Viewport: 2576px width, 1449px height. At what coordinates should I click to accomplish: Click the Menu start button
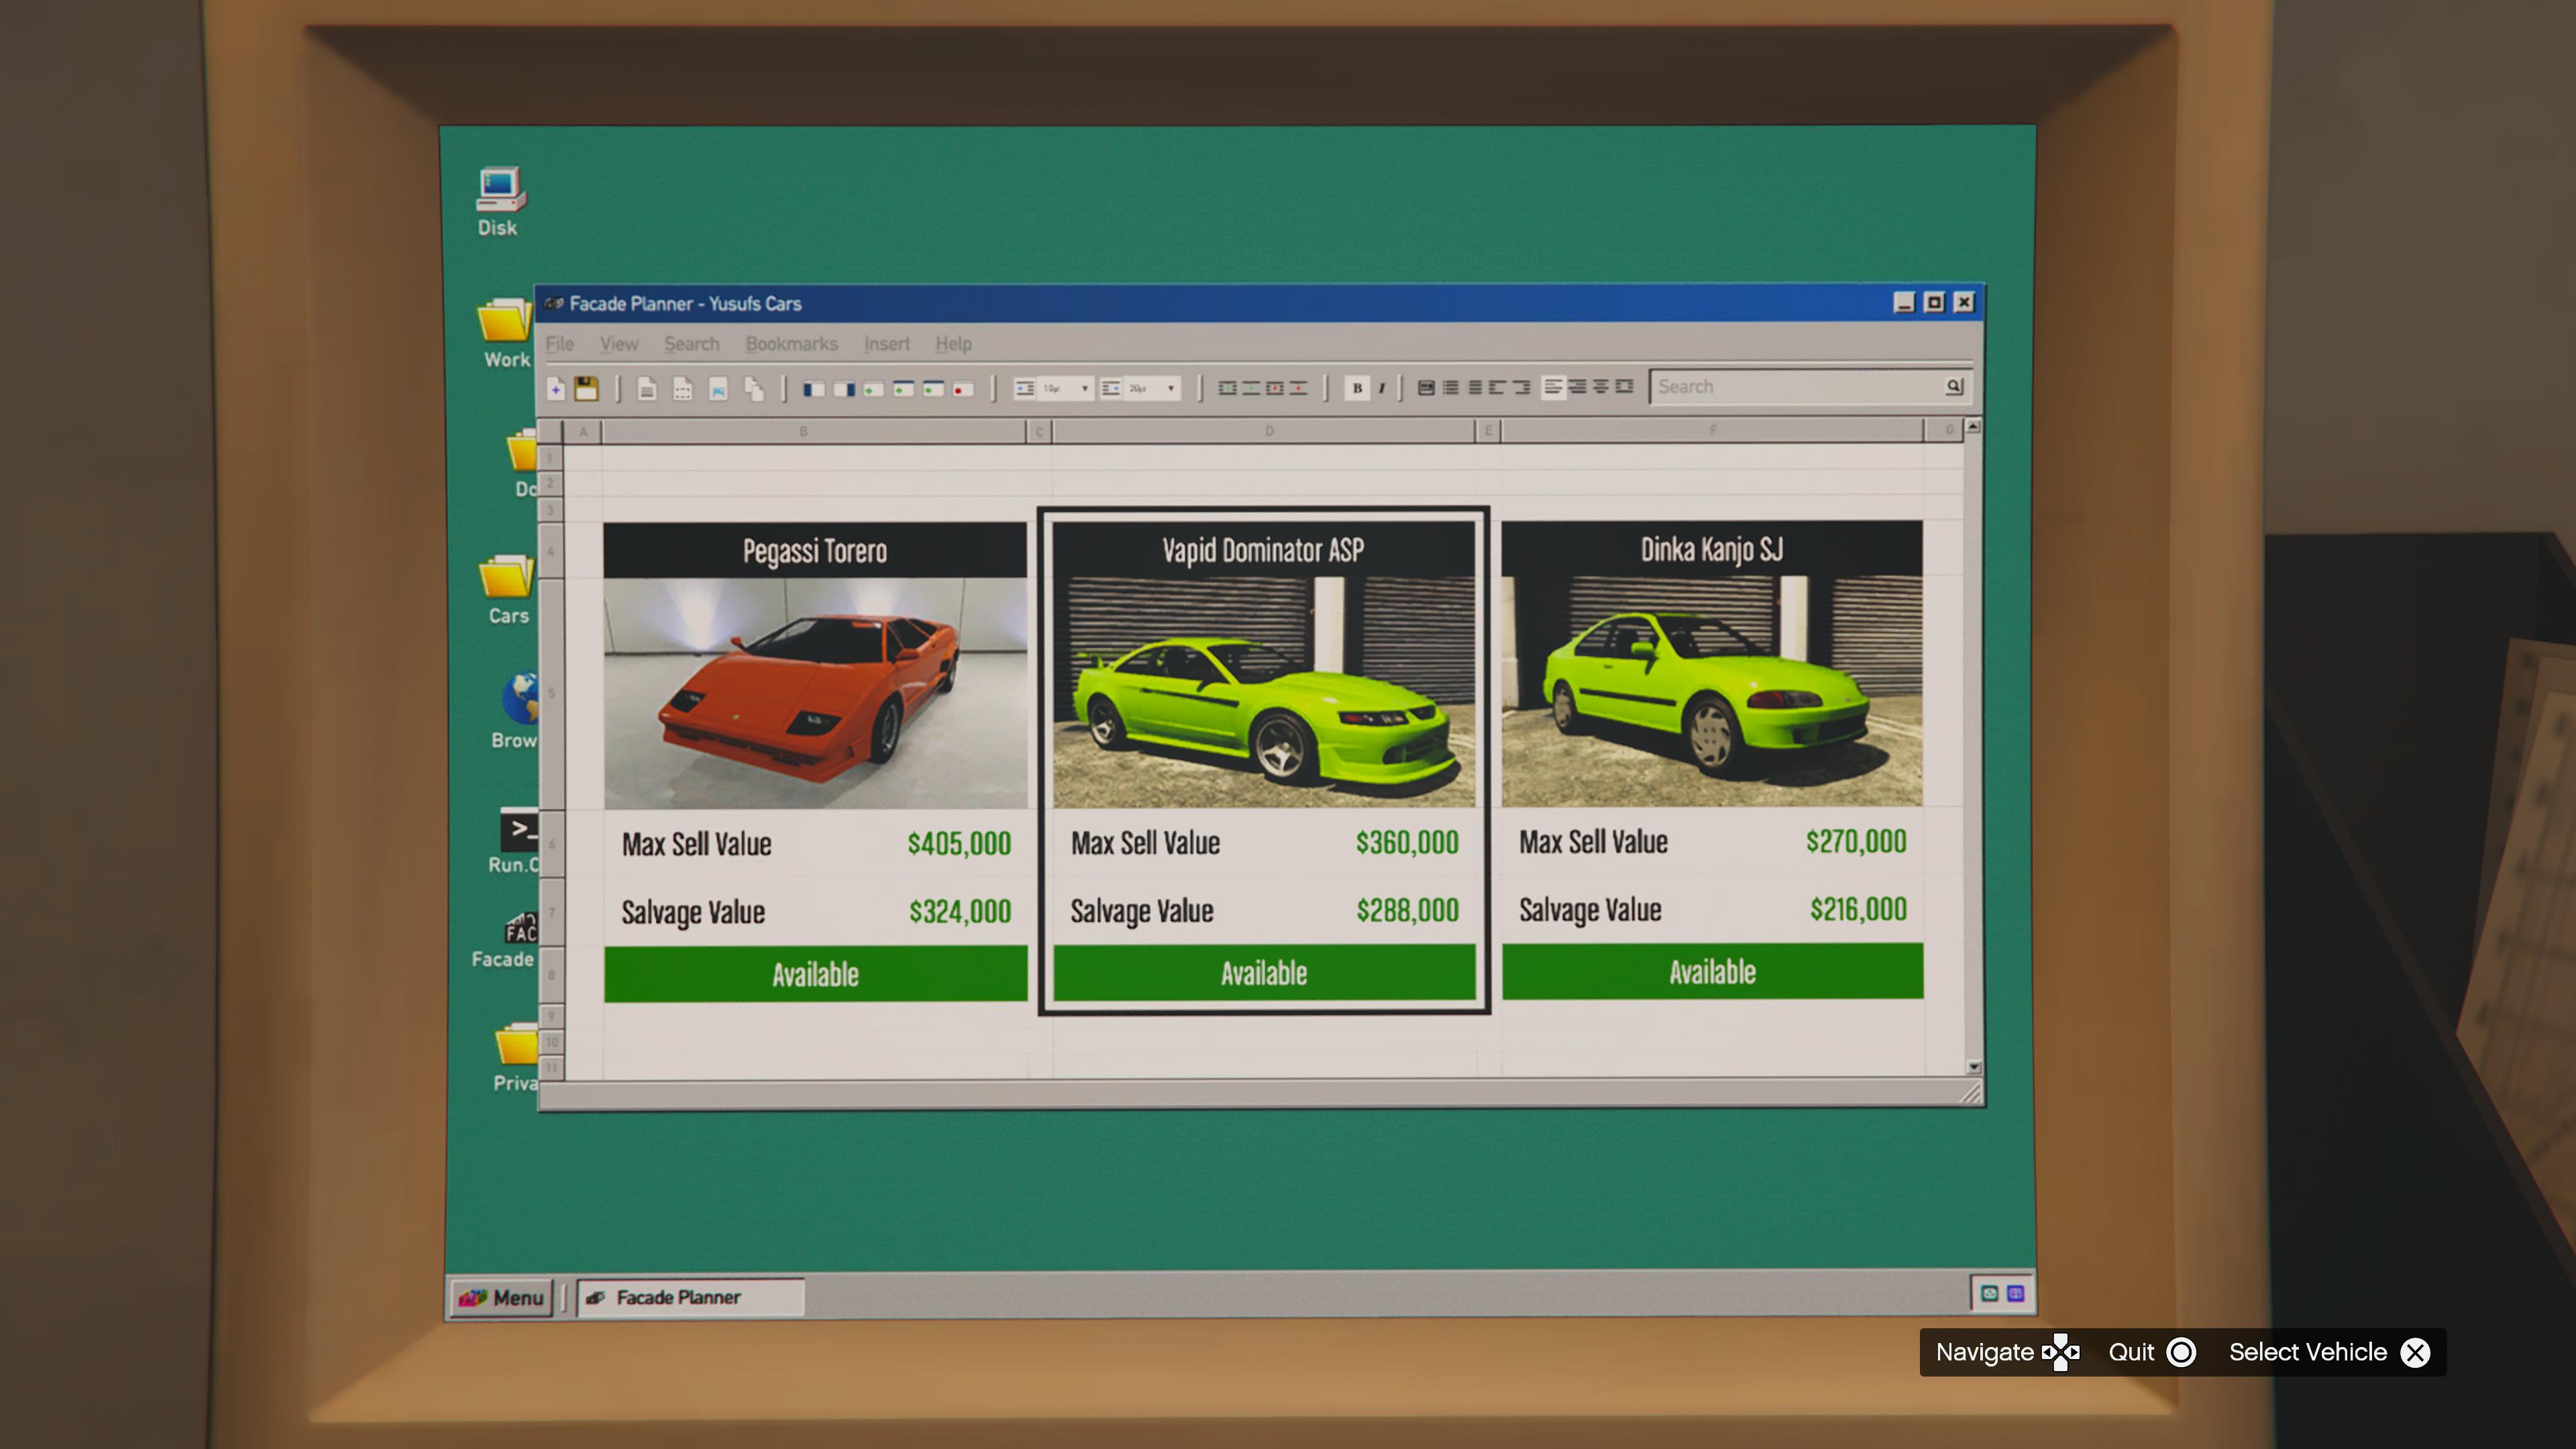click(501, 1297)
